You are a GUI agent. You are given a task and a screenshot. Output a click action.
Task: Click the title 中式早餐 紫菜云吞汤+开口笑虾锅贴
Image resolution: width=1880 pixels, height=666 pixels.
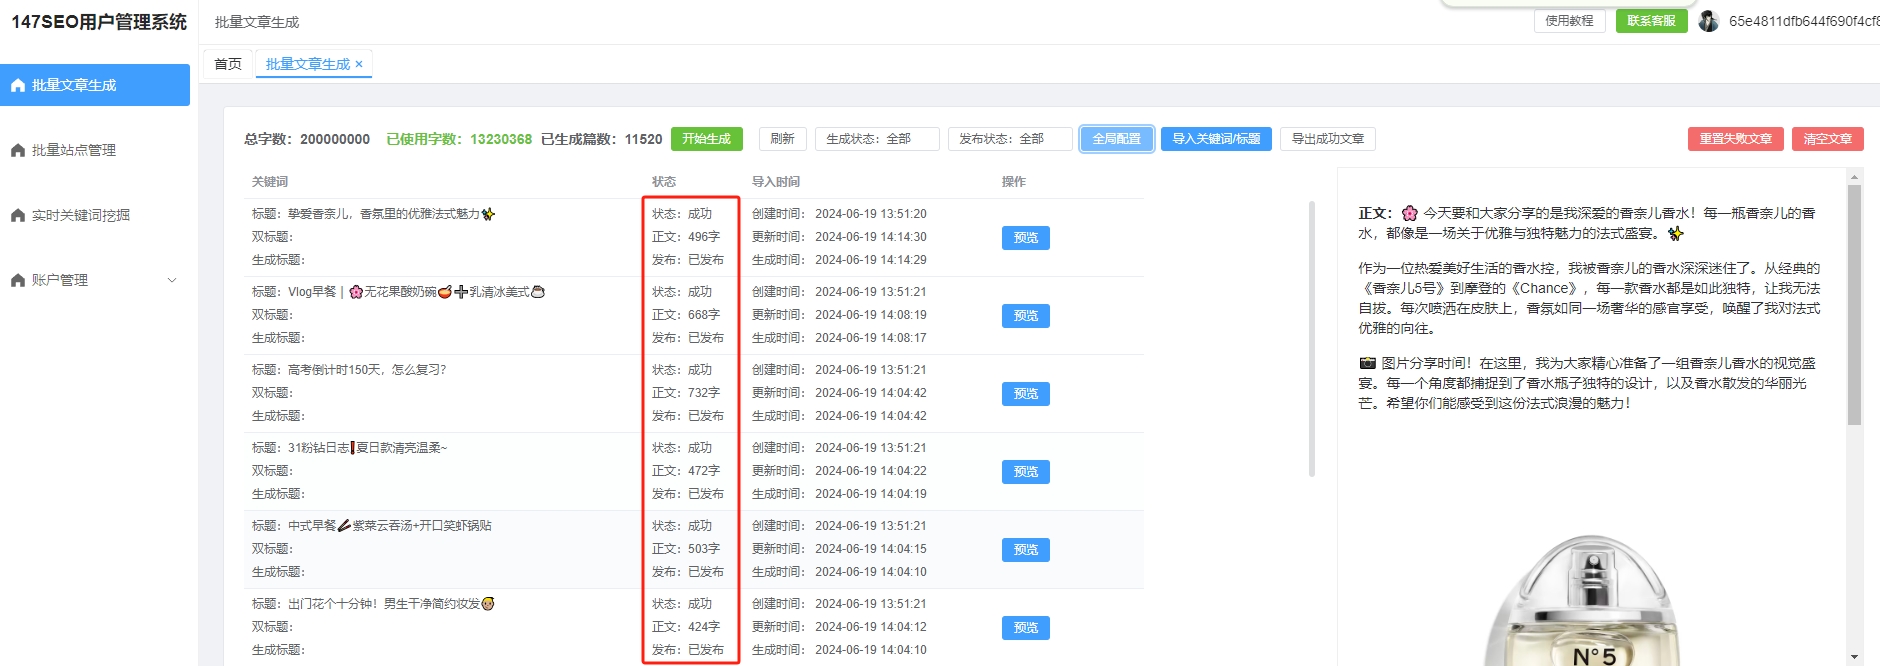point(372,526)
